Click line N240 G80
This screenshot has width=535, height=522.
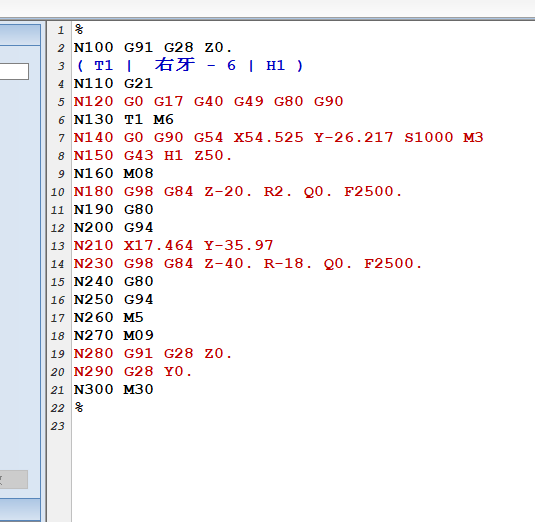(x=114, y=281)
